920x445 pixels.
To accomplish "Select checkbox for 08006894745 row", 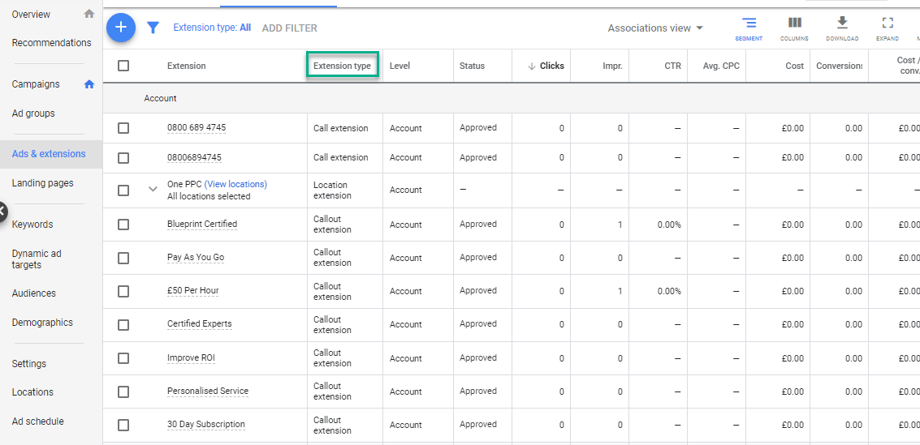I will click(x=123, y=158).
